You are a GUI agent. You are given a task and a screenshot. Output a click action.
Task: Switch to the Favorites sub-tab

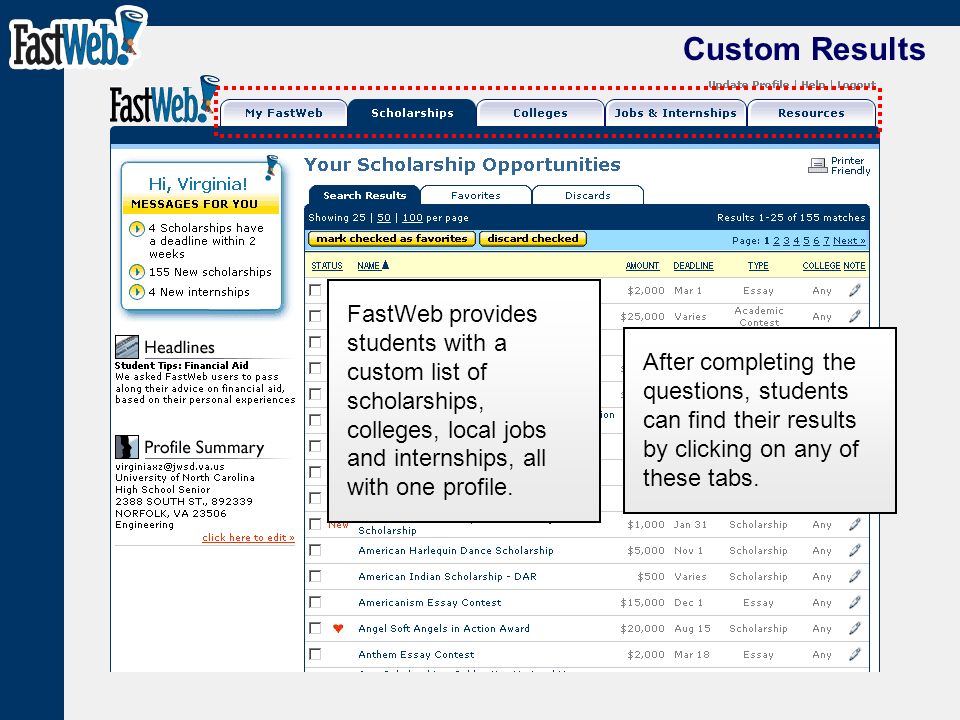pos(476,195)
